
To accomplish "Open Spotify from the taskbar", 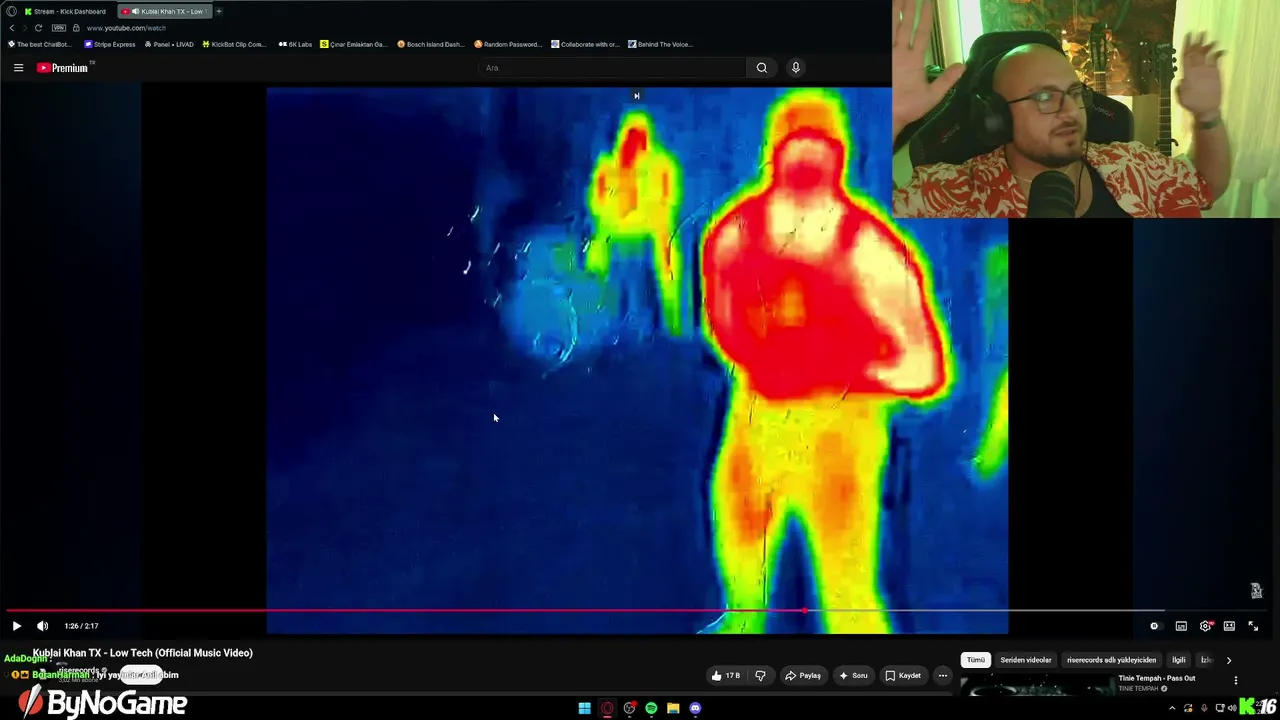I will pyautogui.click(x=651, y=709).
